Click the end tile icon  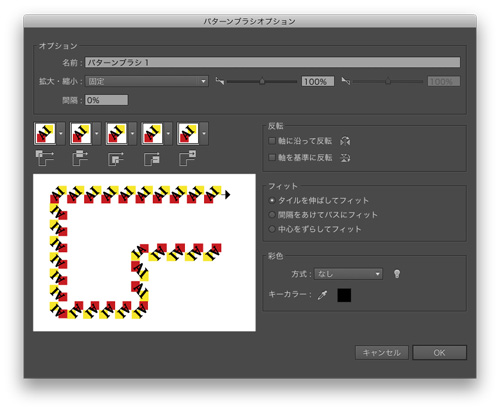coord(188,158)
